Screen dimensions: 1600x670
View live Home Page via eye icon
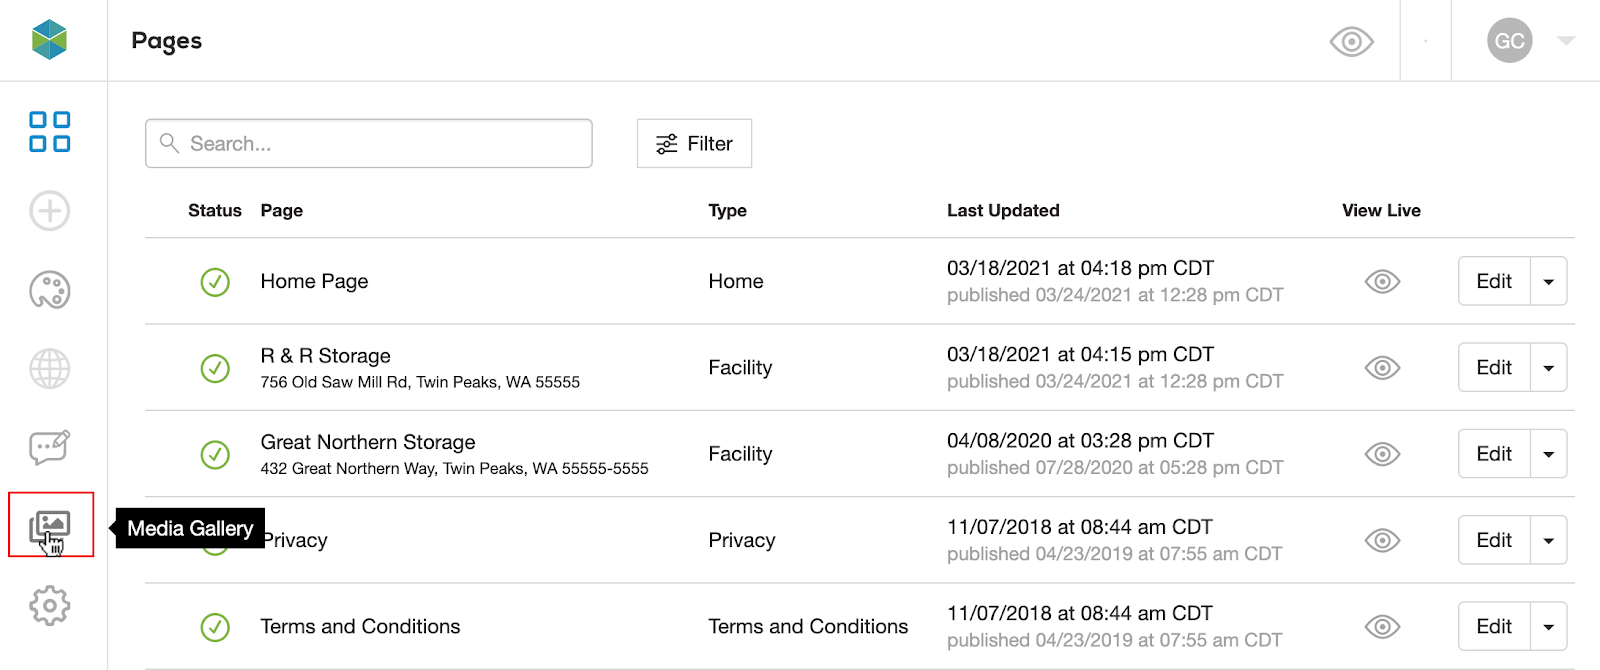tap(1382, 282)
